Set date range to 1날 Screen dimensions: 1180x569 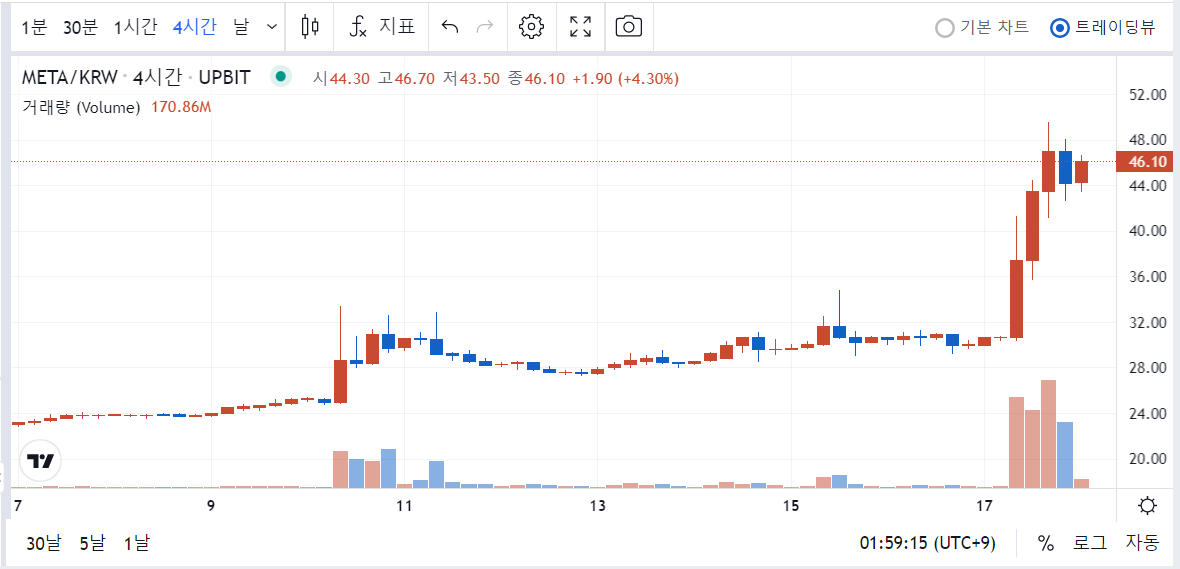tap(136, 543)
